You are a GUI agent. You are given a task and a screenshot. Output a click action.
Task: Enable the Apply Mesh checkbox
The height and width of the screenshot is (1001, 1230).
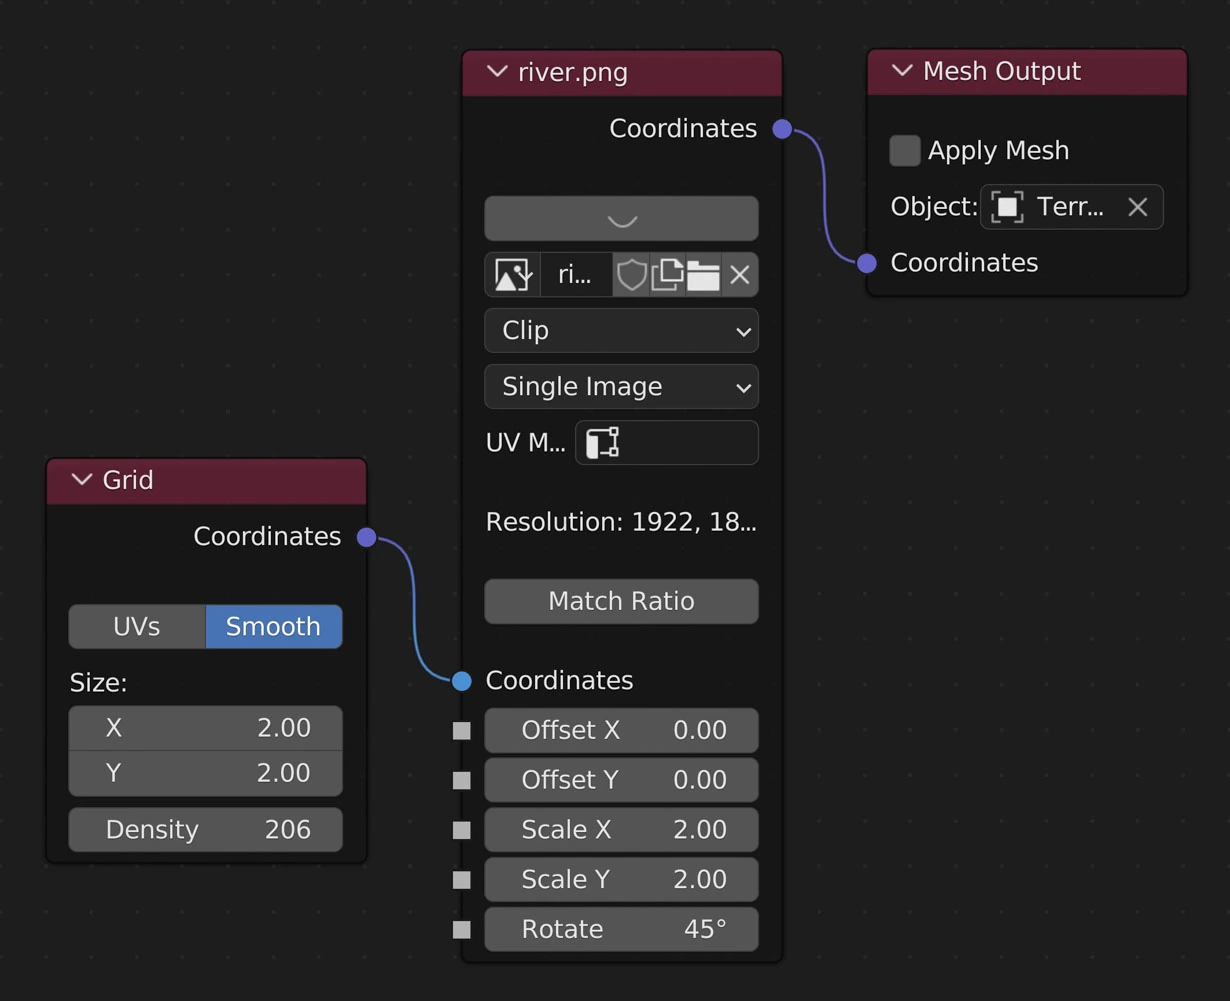(x=905, y=151)
